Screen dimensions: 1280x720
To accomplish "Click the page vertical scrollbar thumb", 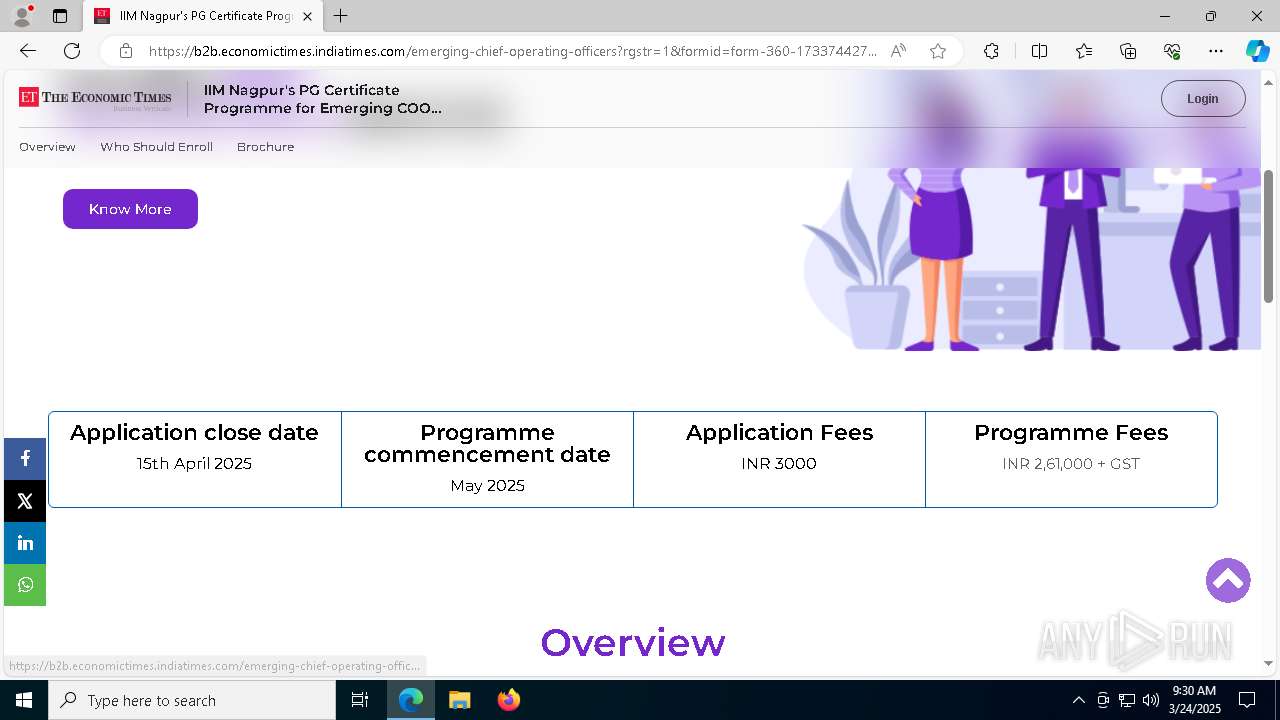I will [x=1269, y=236].
